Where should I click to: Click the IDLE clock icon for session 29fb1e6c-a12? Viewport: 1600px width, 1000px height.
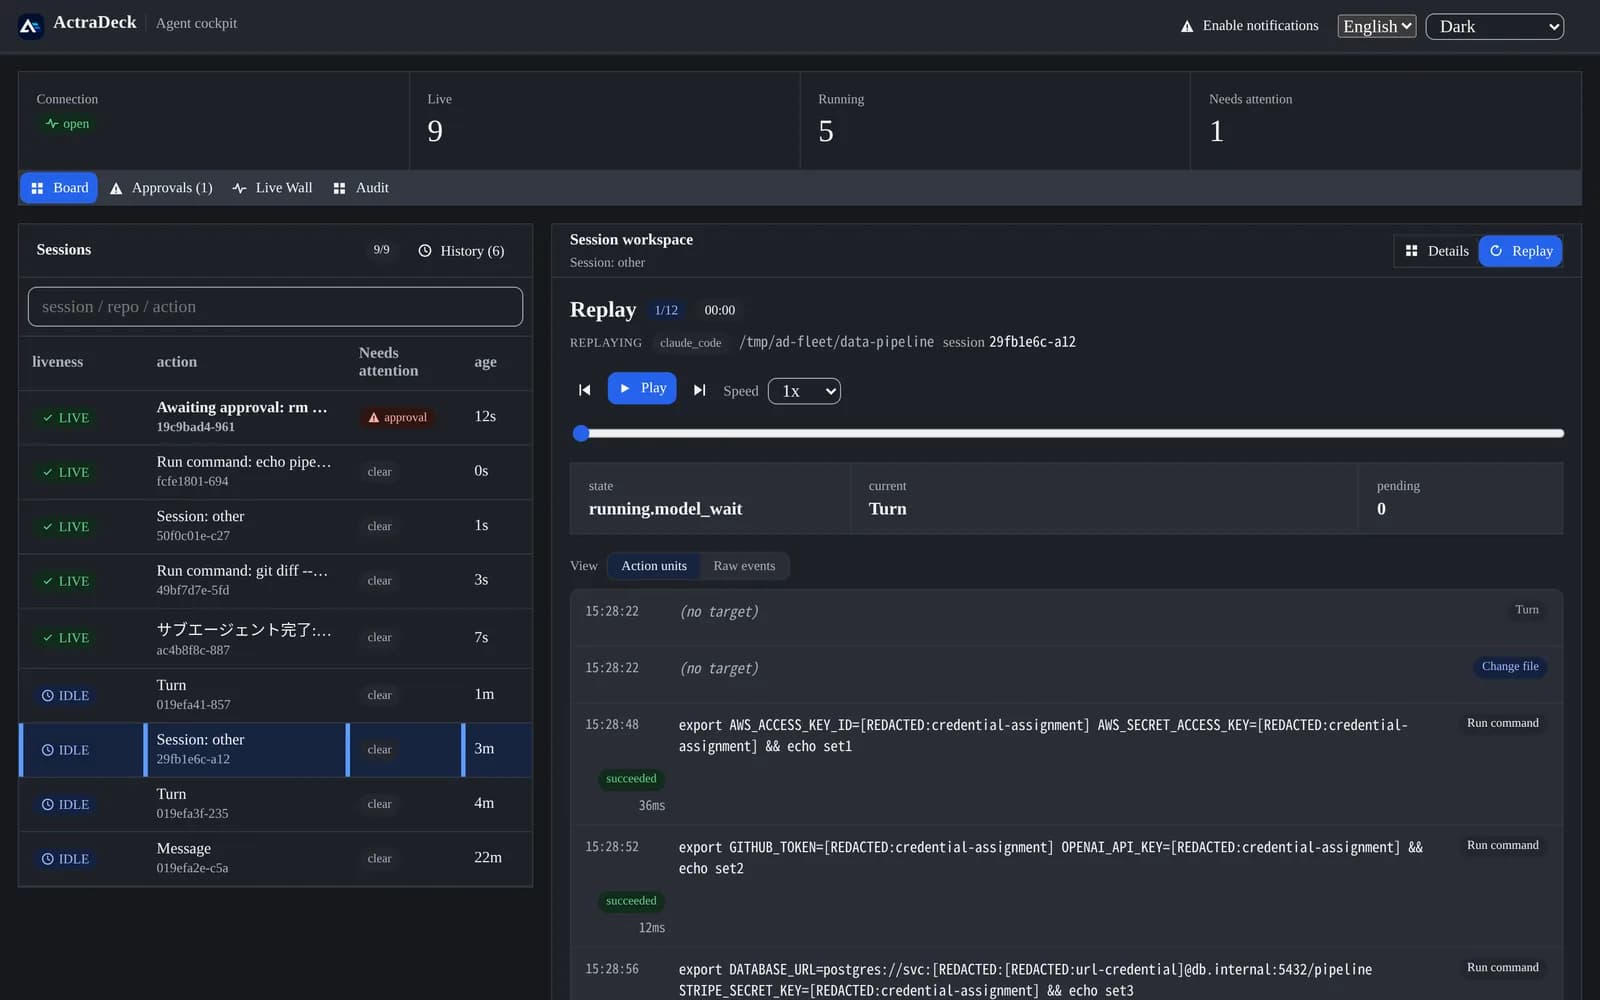coord(48,750)
